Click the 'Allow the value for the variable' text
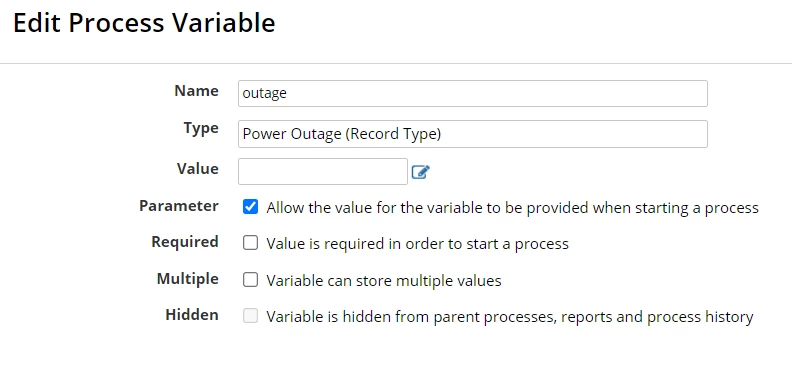 pyautogui.click(x=513, y=208)
